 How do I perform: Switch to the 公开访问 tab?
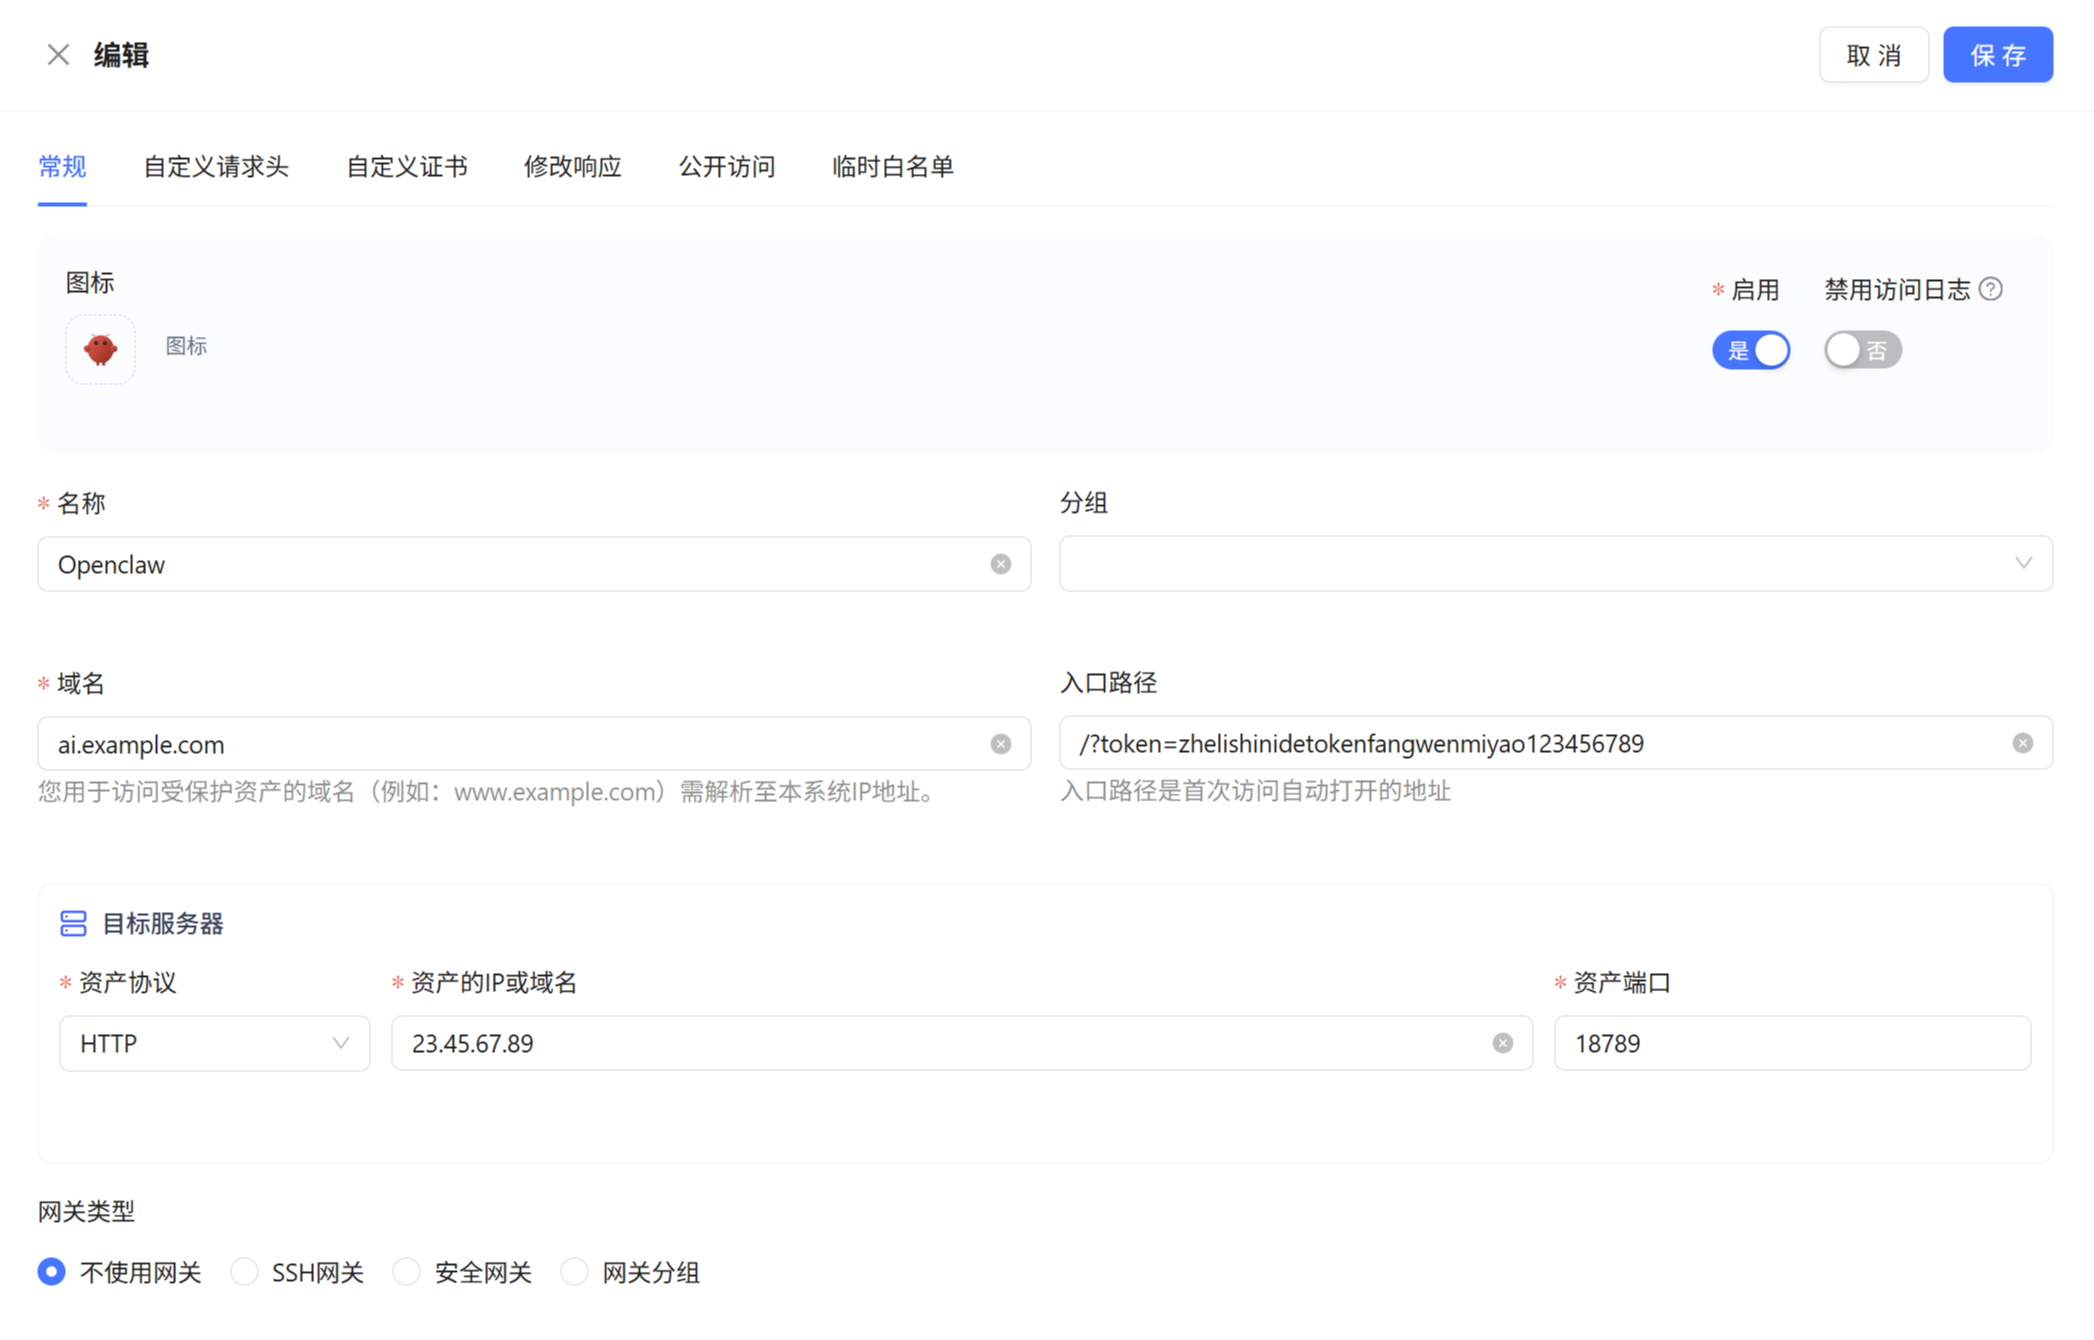pos(726,167)
